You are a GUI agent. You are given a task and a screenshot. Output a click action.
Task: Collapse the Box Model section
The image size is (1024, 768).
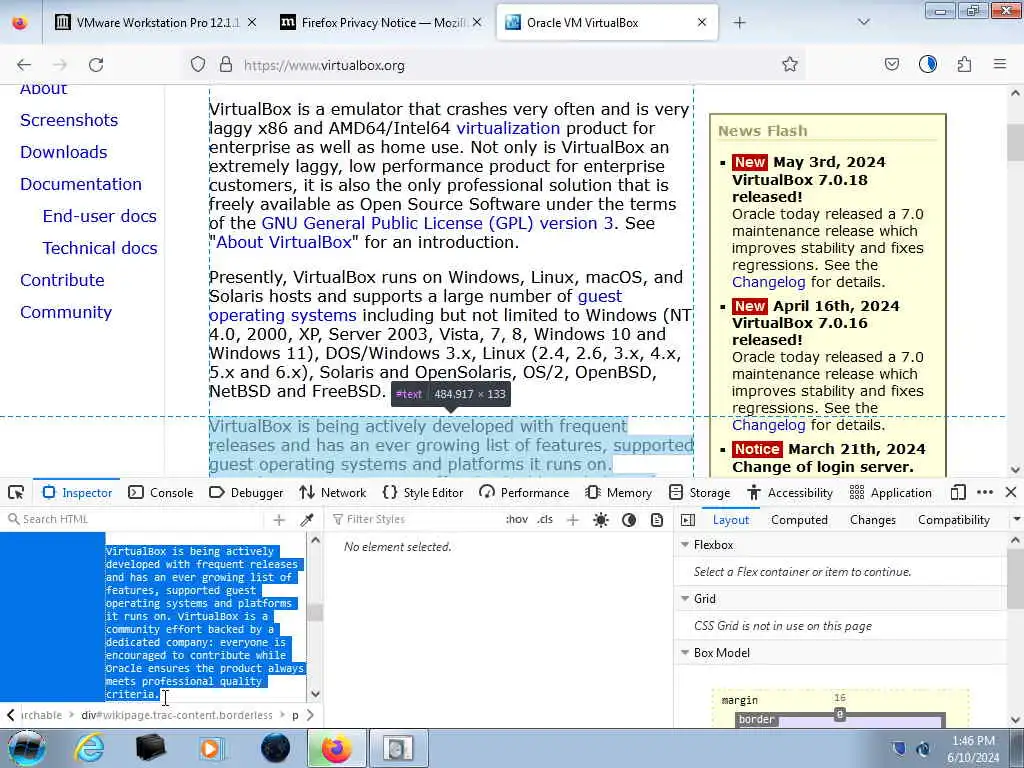point(685,652)
